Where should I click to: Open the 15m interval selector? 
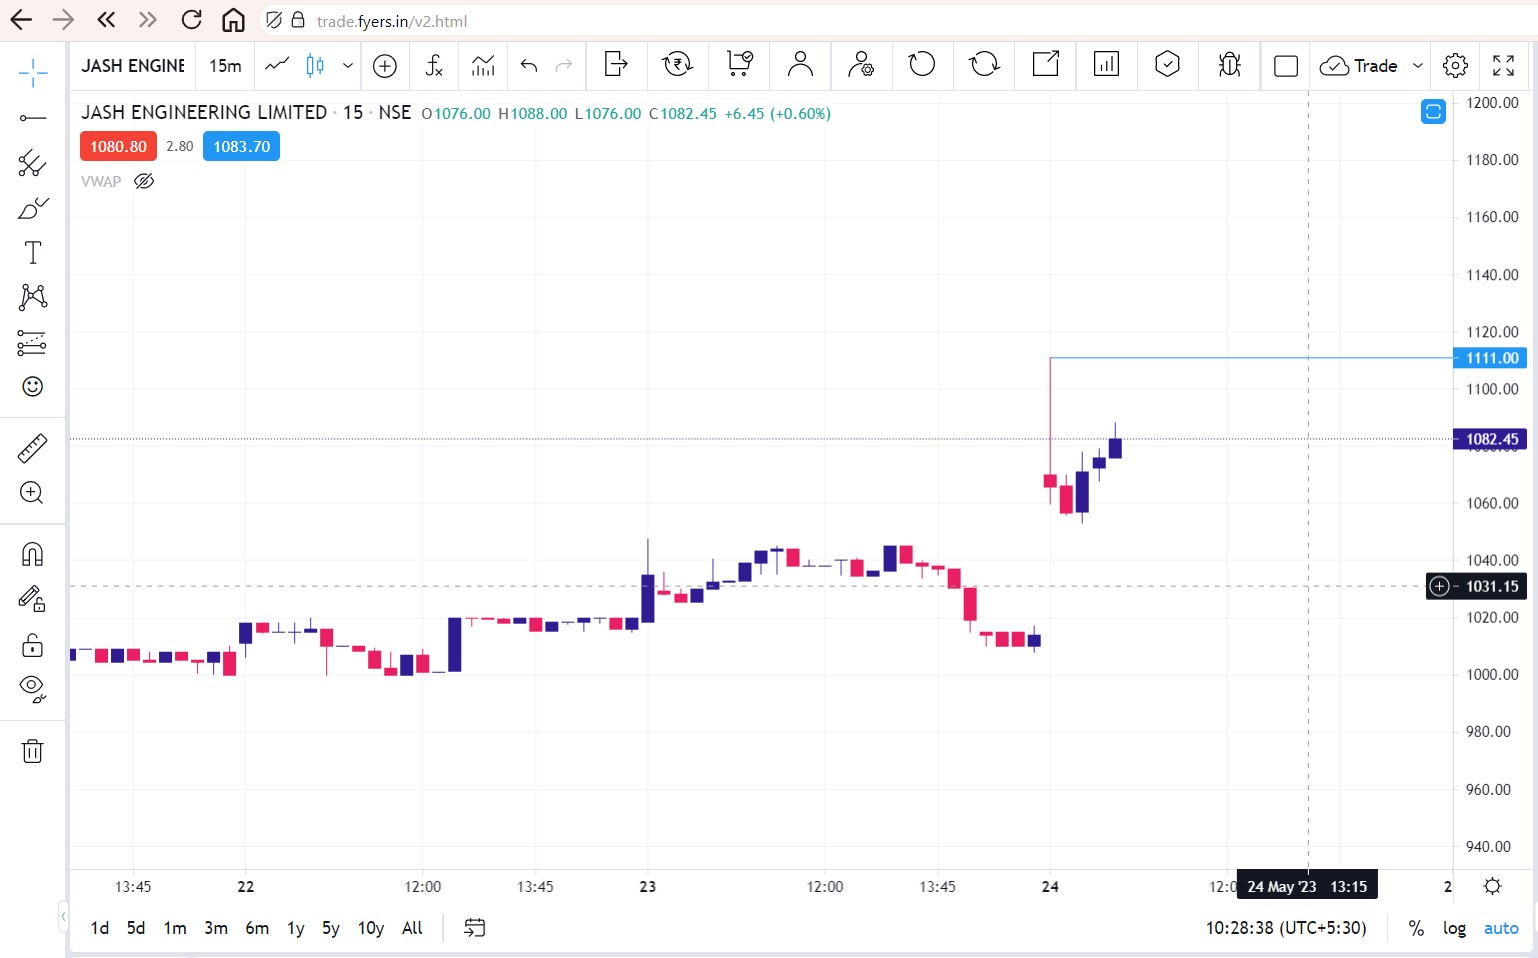click(x=226, y=66)
